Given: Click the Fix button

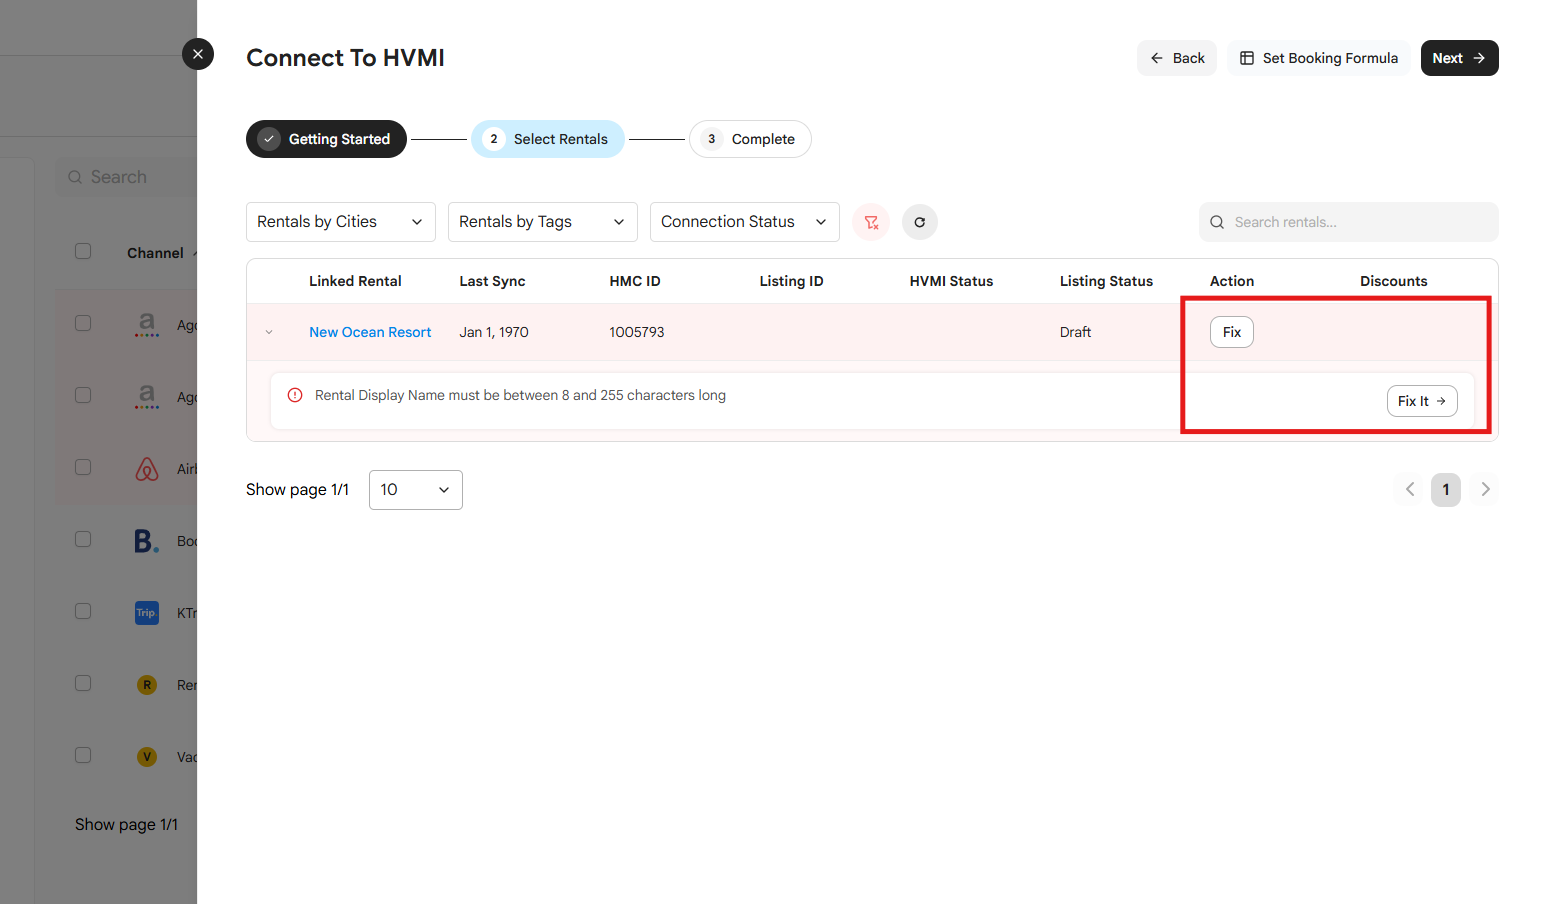Looking at the screenshot, I should click(x=1232, y=332).
